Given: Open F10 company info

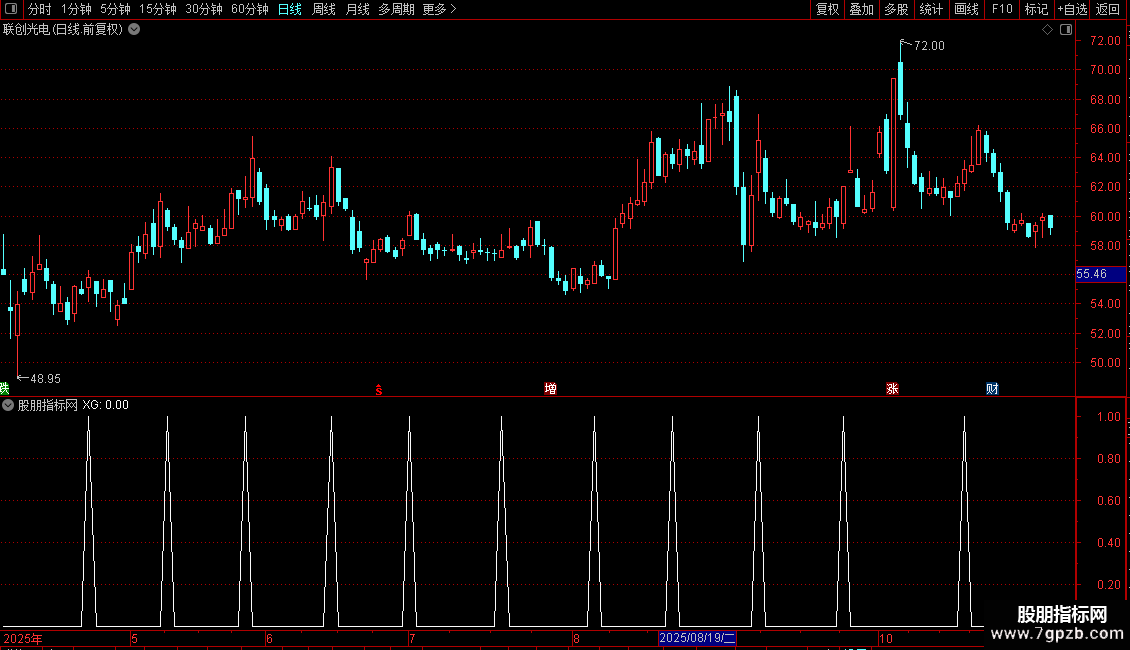Looking at the screenshot, I should tap(1002, 9).
